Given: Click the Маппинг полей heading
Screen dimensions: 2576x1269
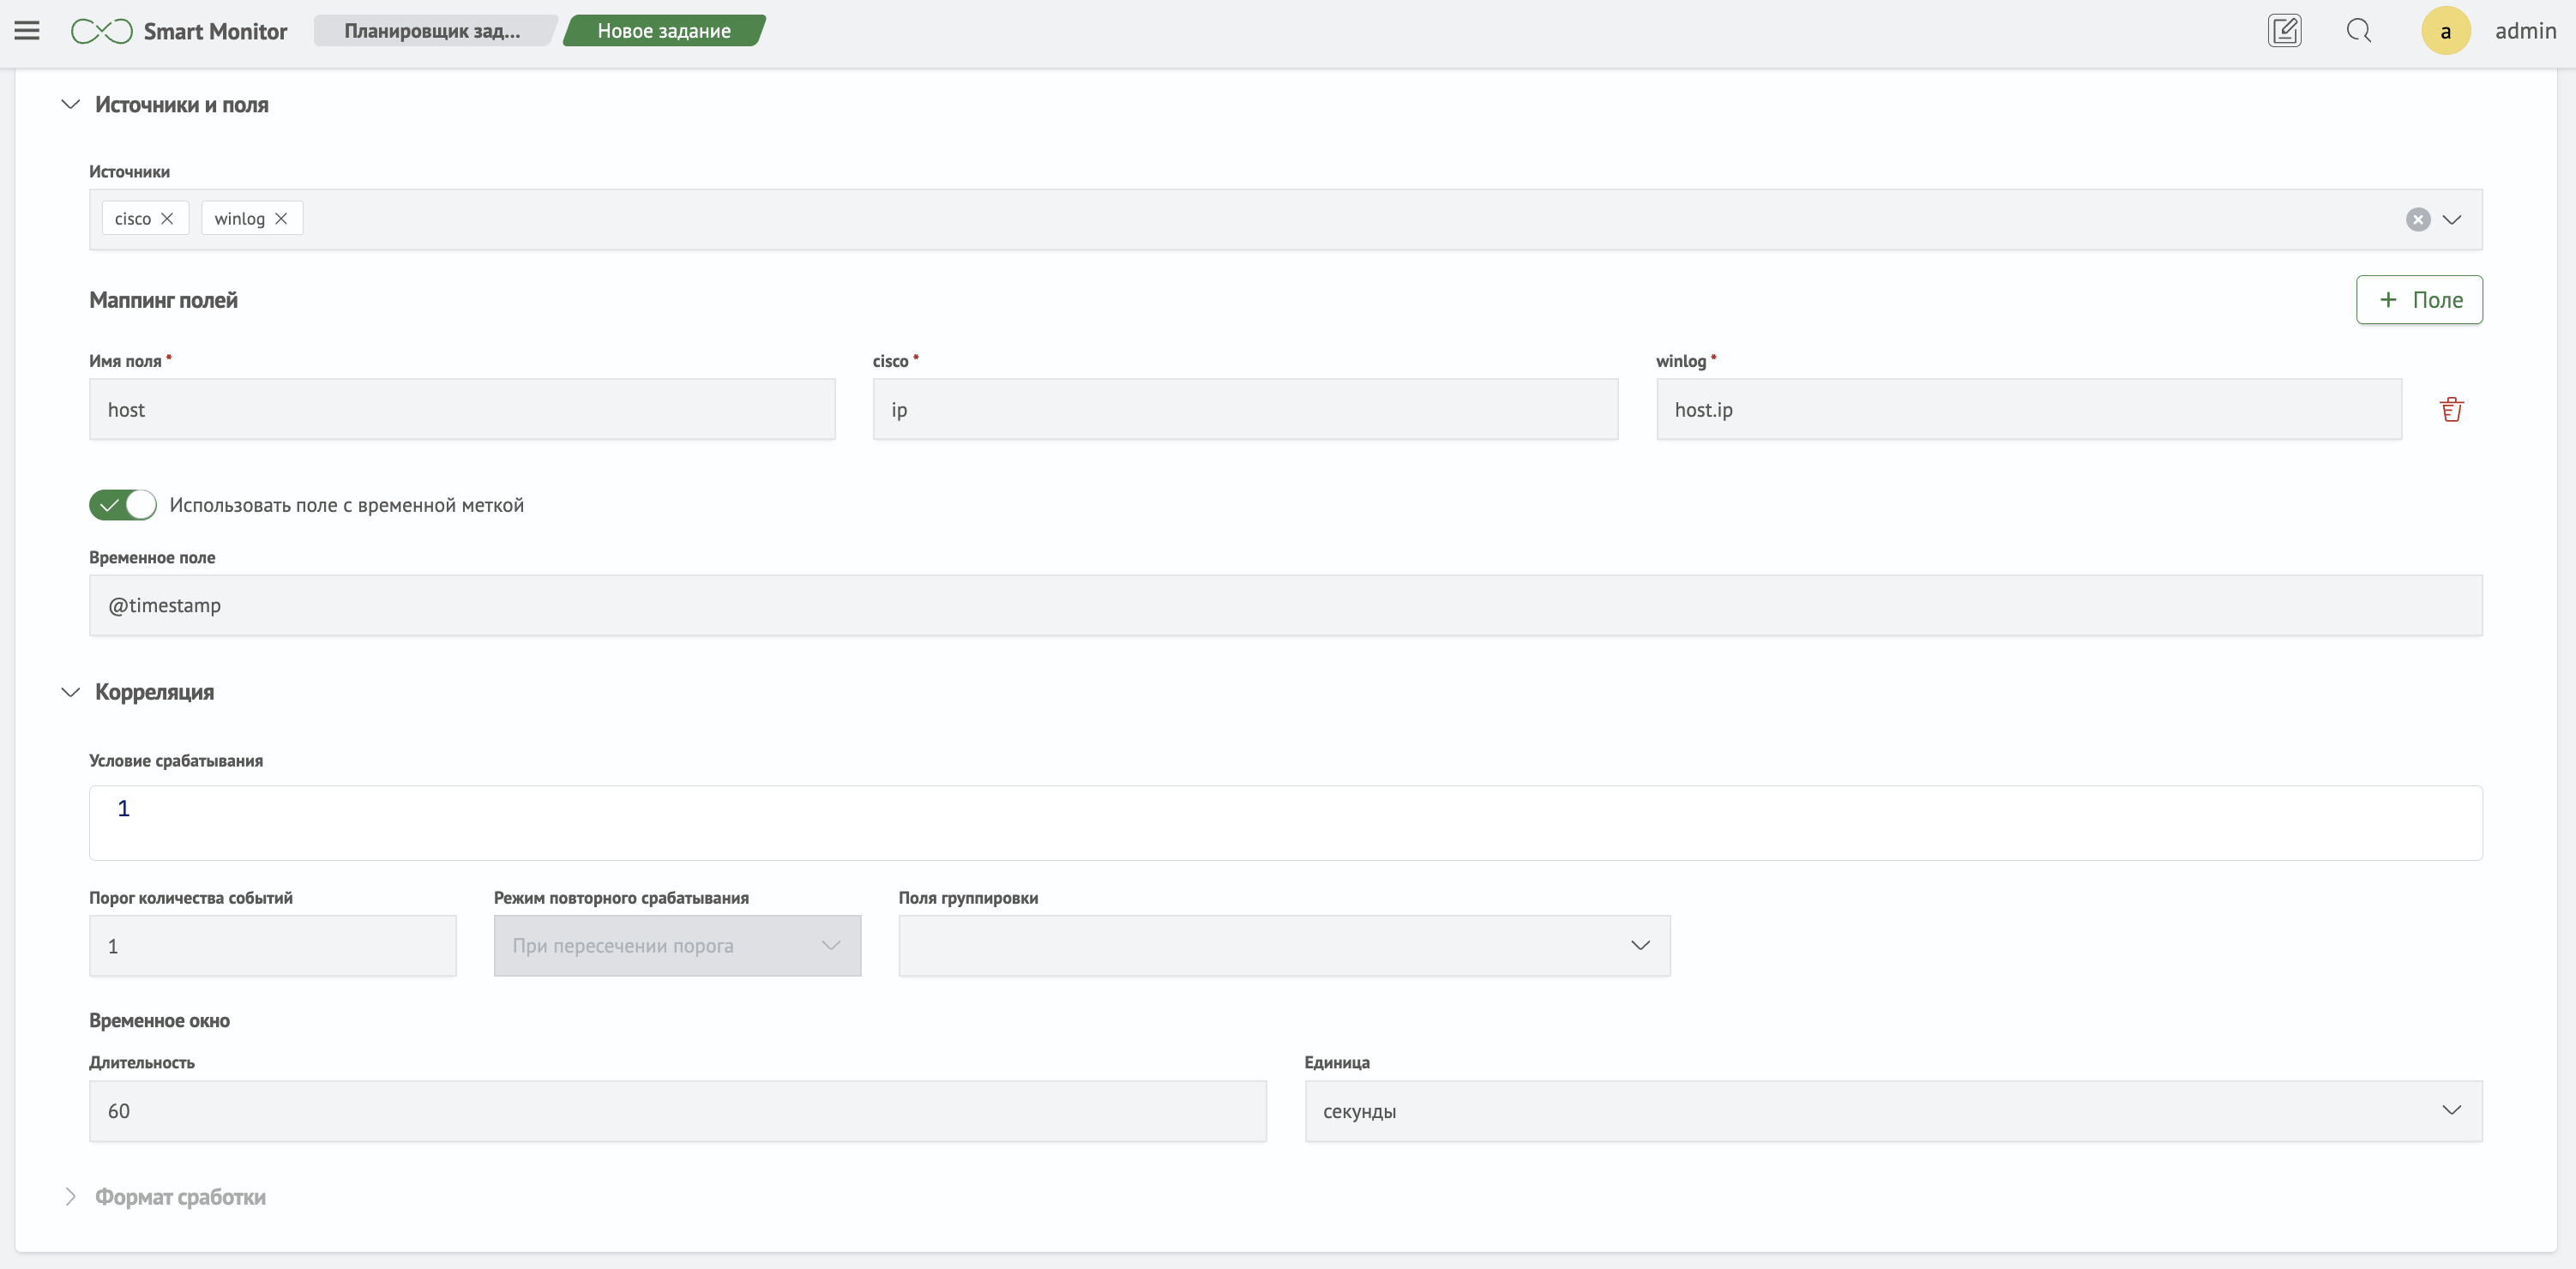Looking at the screenshot, I should (163, 300).
